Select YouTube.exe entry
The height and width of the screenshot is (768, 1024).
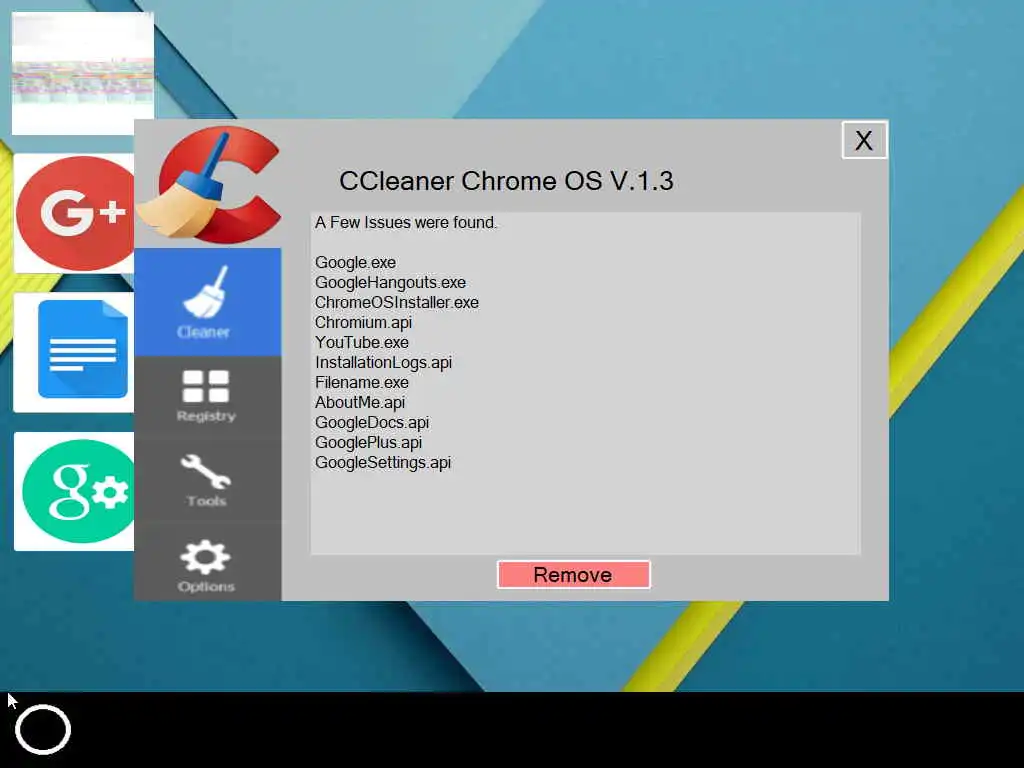(x=362, y=342)
